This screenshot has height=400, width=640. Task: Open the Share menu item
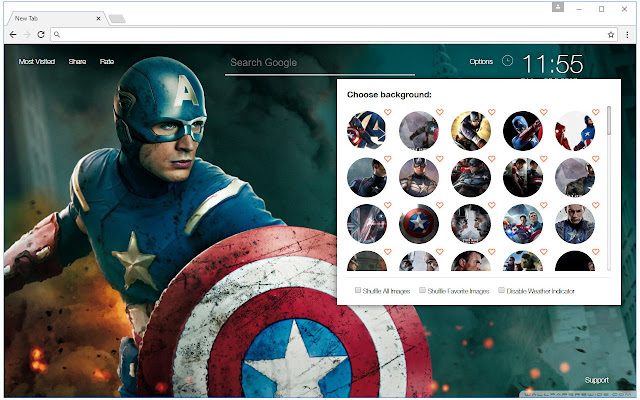77,62
